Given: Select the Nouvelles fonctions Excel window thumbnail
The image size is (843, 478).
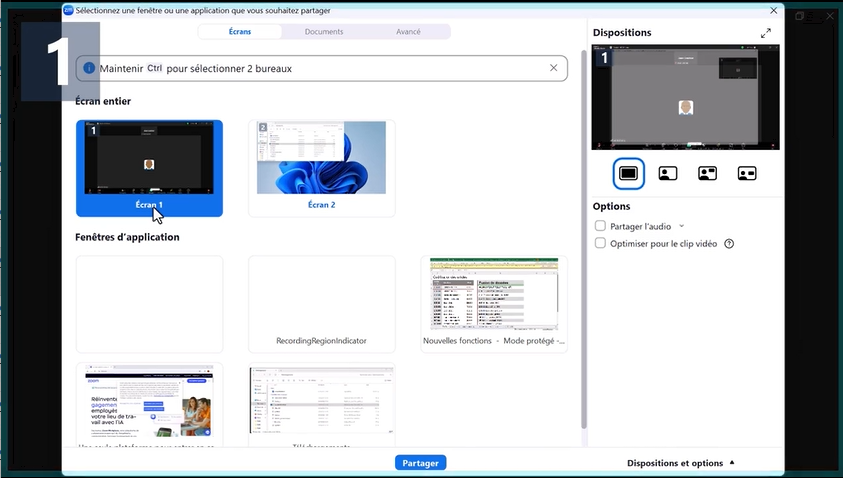Looking at the screenshot, I should click(x=494, y=304).
